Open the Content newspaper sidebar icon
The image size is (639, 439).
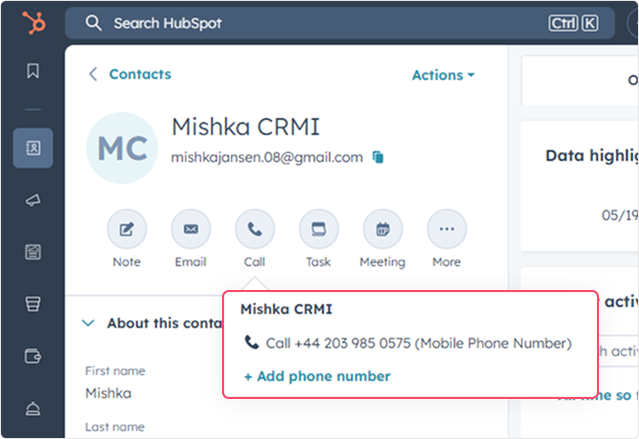pyautogui.click(x=33, y=252)
